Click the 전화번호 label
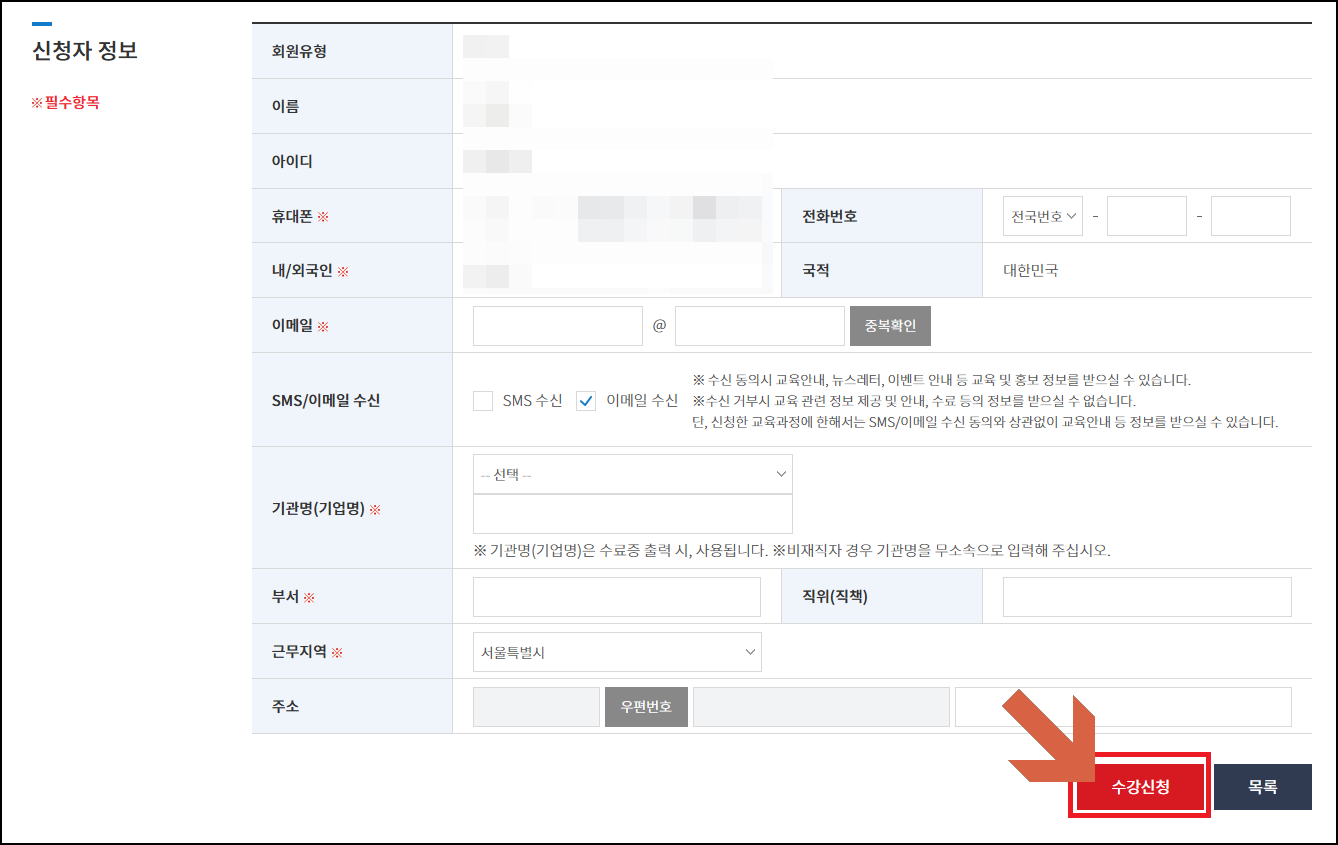This screenshot has width=1338, height=845. pyautogui.click(x=829, y=216)
